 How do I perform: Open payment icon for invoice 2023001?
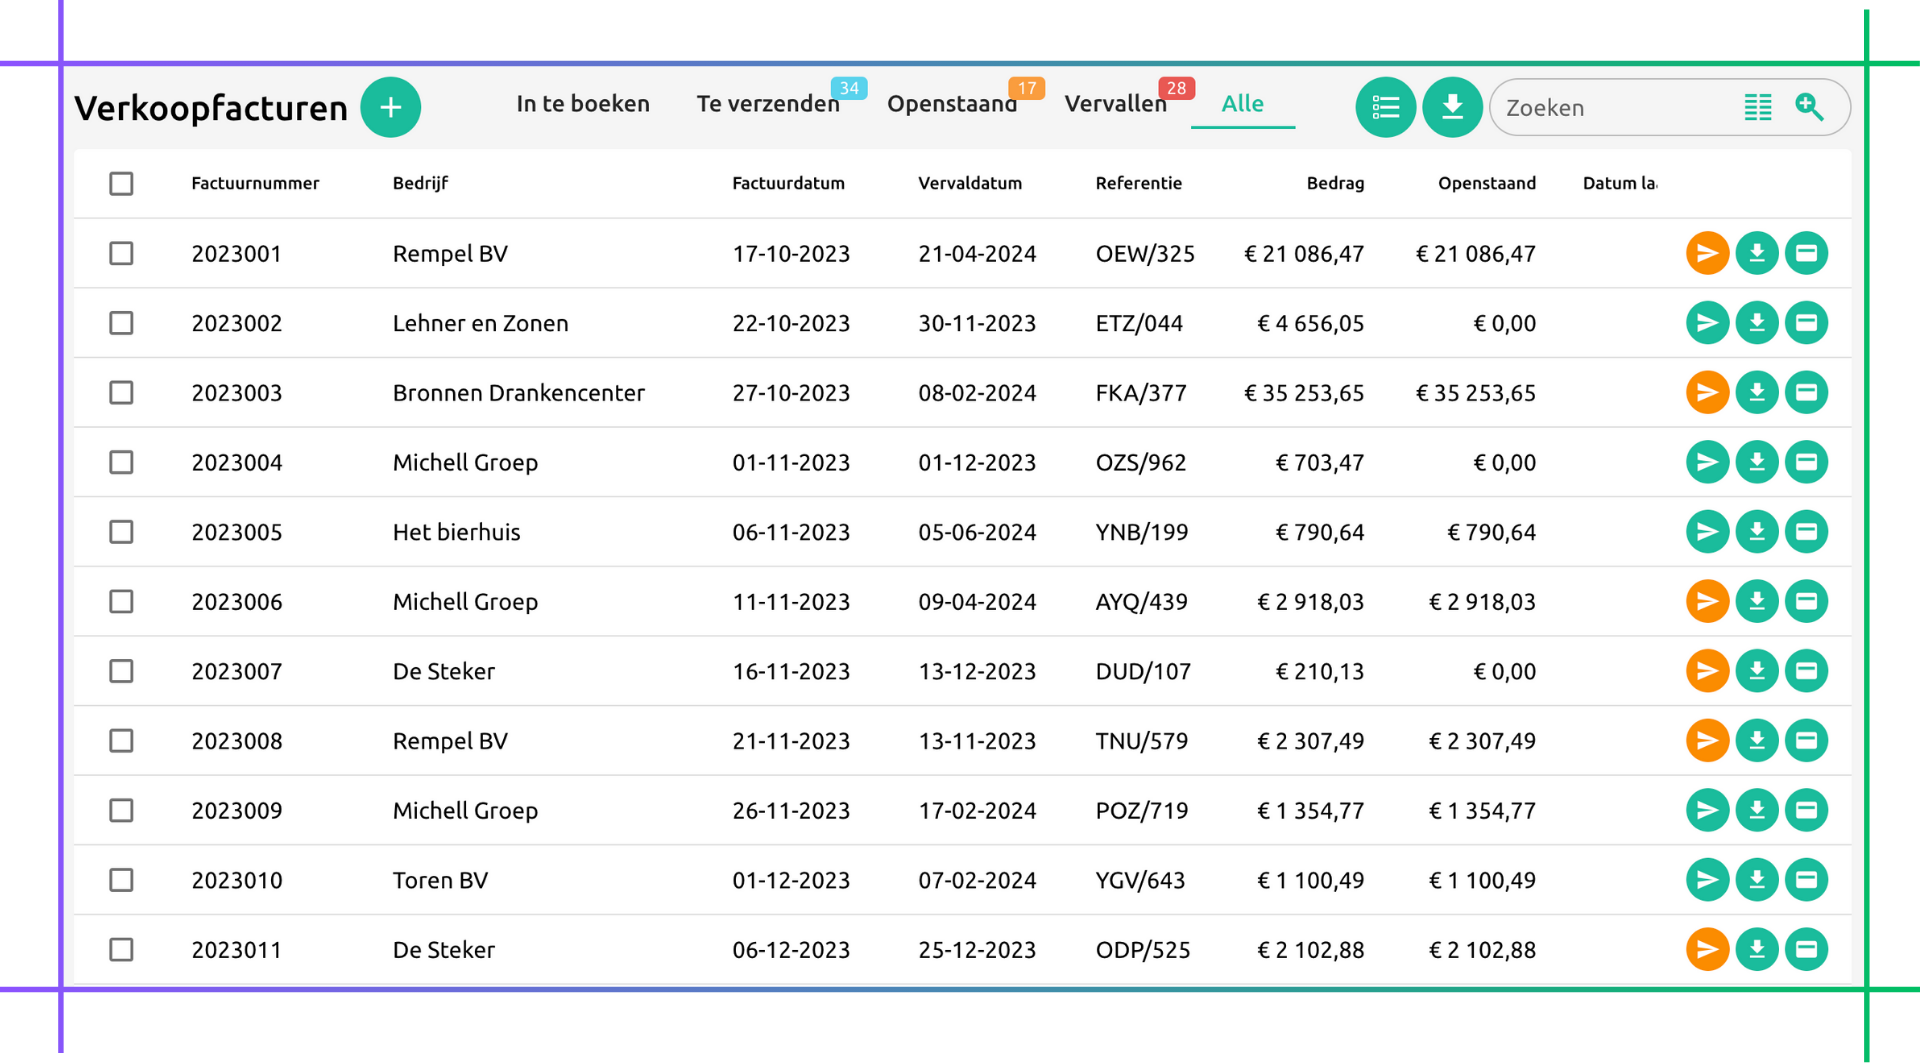[x=1806, y=253]
